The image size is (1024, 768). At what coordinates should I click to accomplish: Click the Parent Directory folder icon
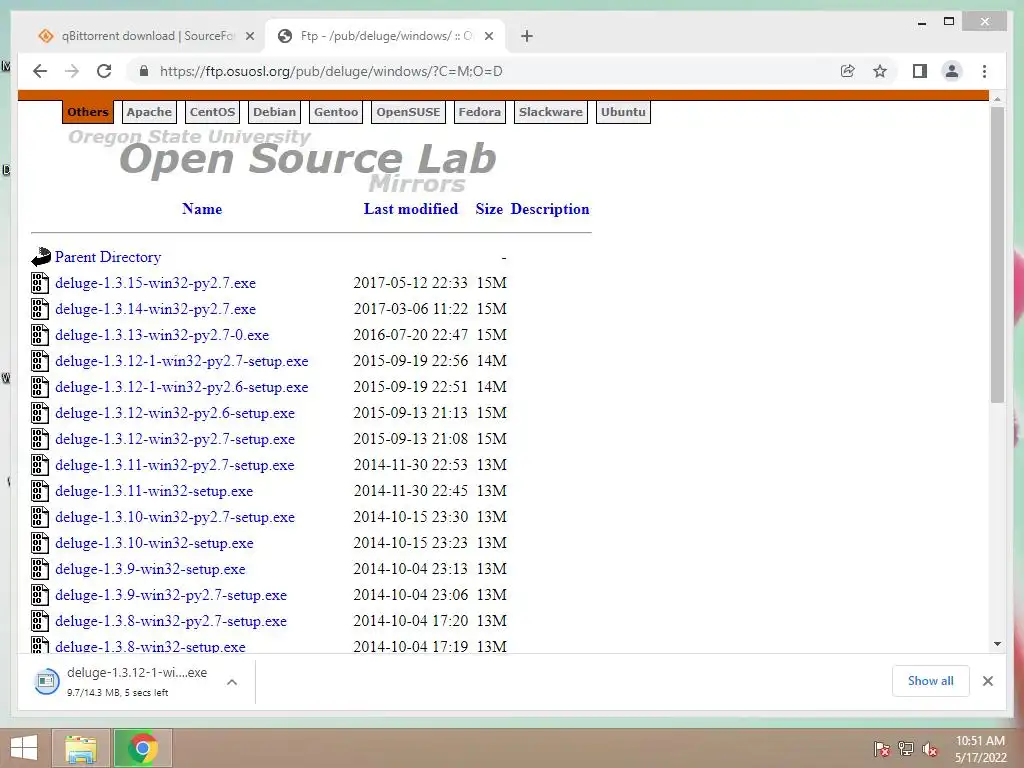tap(40, 257)
